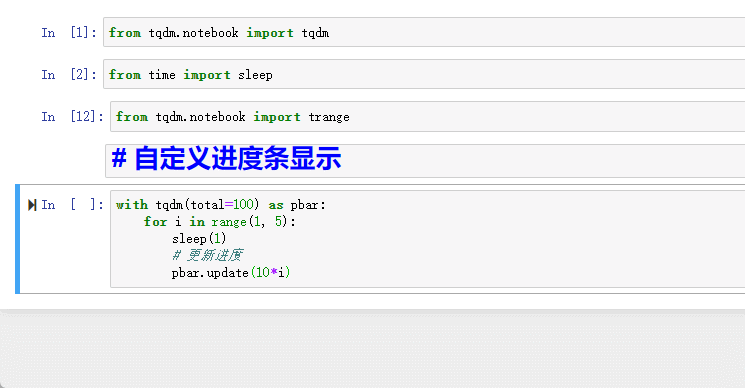The height and width of the screenshot is (388, 745).
Task: Click the empty In [ ] prompt label
Action: pyautogui.click(x=72, y=205)
